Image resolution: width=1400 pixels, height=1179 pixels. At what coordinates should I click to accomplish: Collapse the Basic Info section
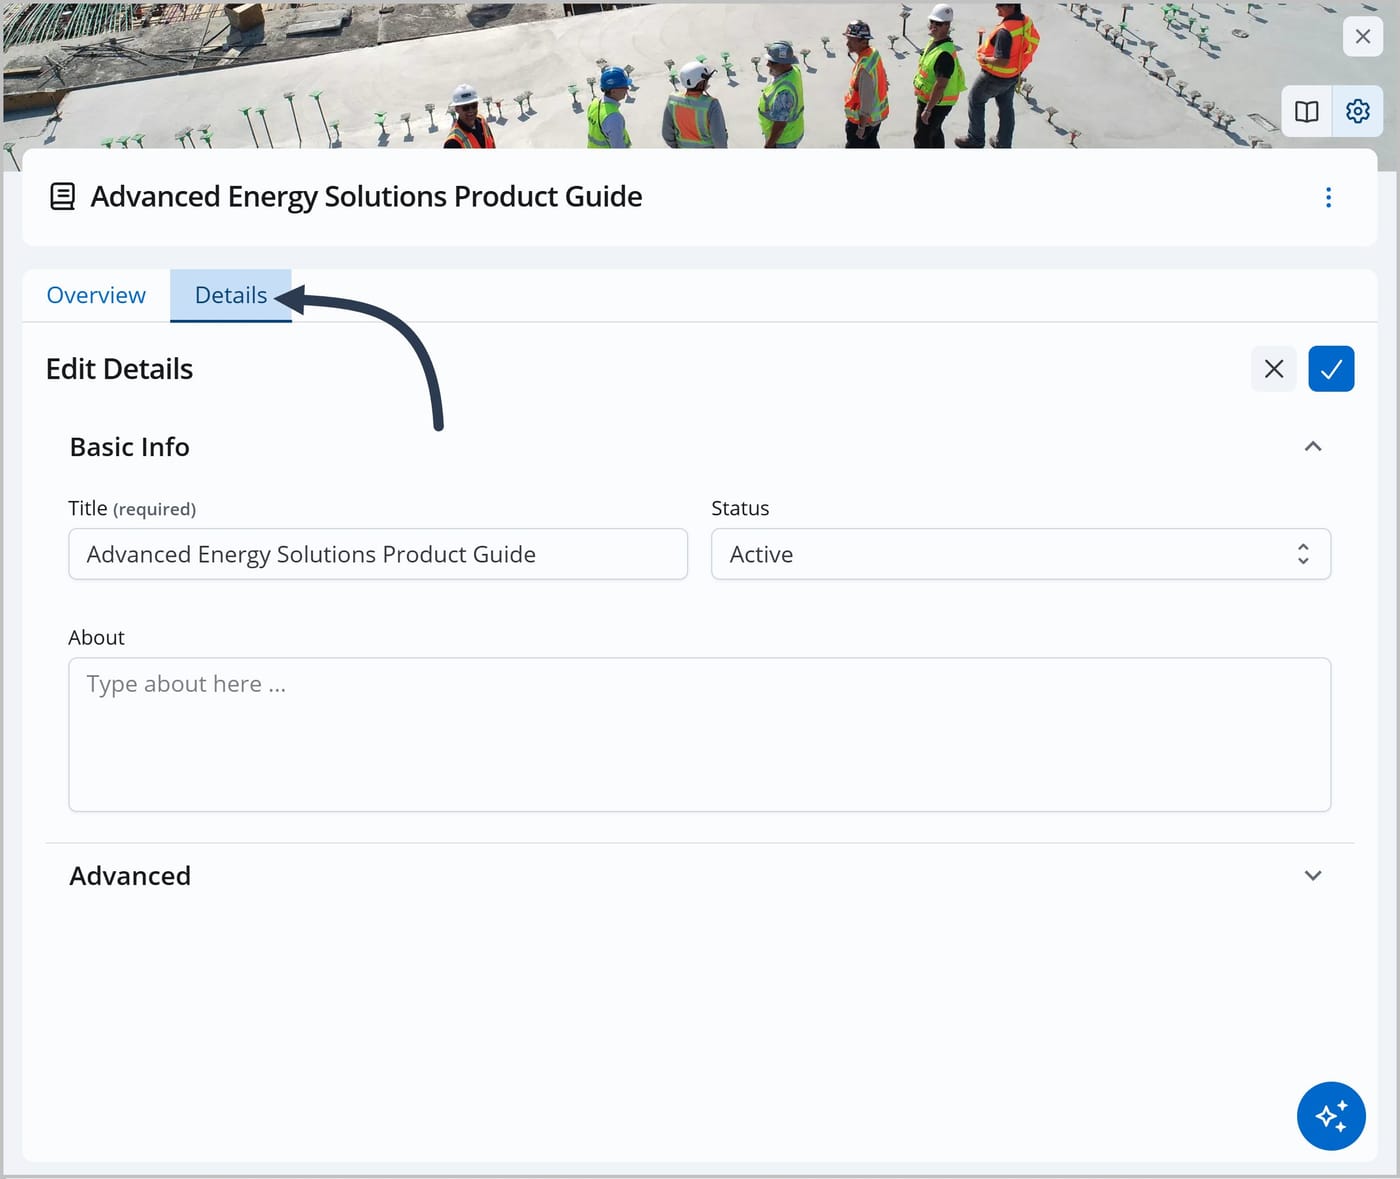coord(1313,446)
